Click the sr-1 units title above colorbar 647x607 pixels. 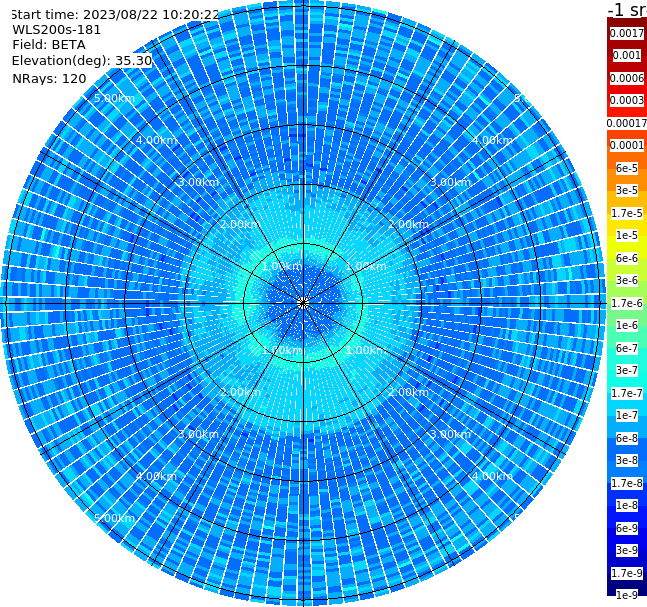point(627,9)
